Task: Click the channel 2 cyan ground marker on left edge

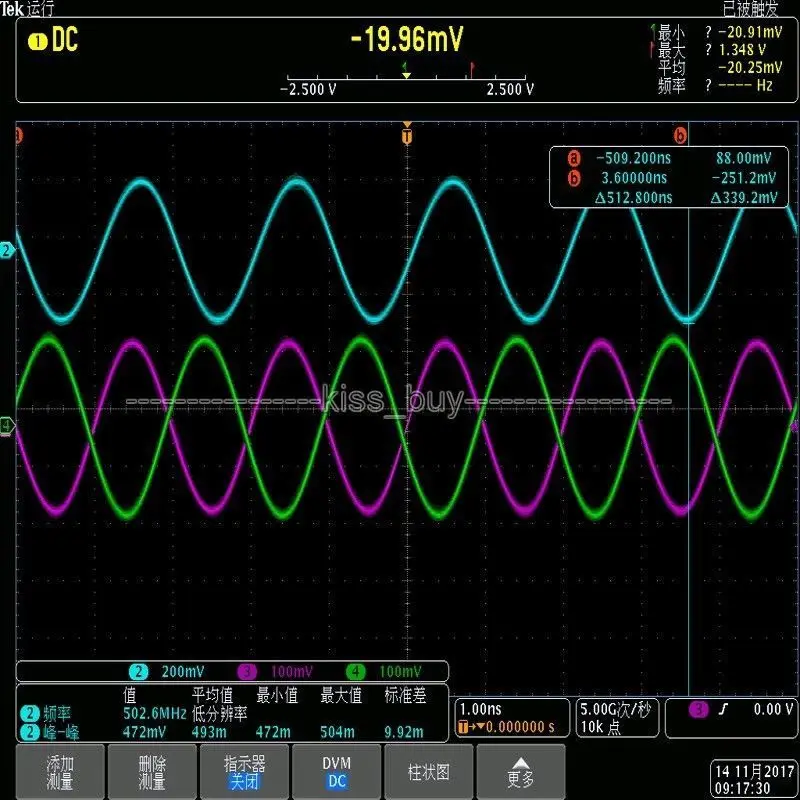Action: pos(7,250)
